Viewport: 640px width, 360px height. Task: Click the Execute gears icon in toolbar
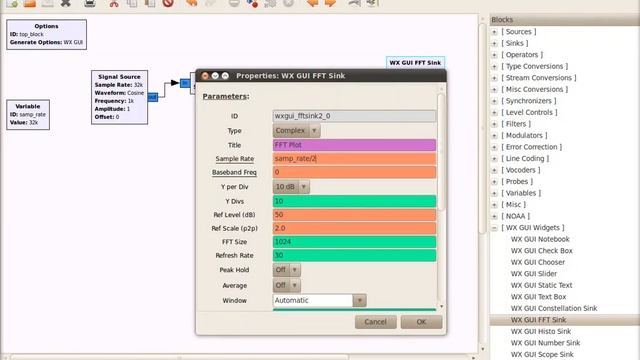pyautogui.click(x=270, y=3)
